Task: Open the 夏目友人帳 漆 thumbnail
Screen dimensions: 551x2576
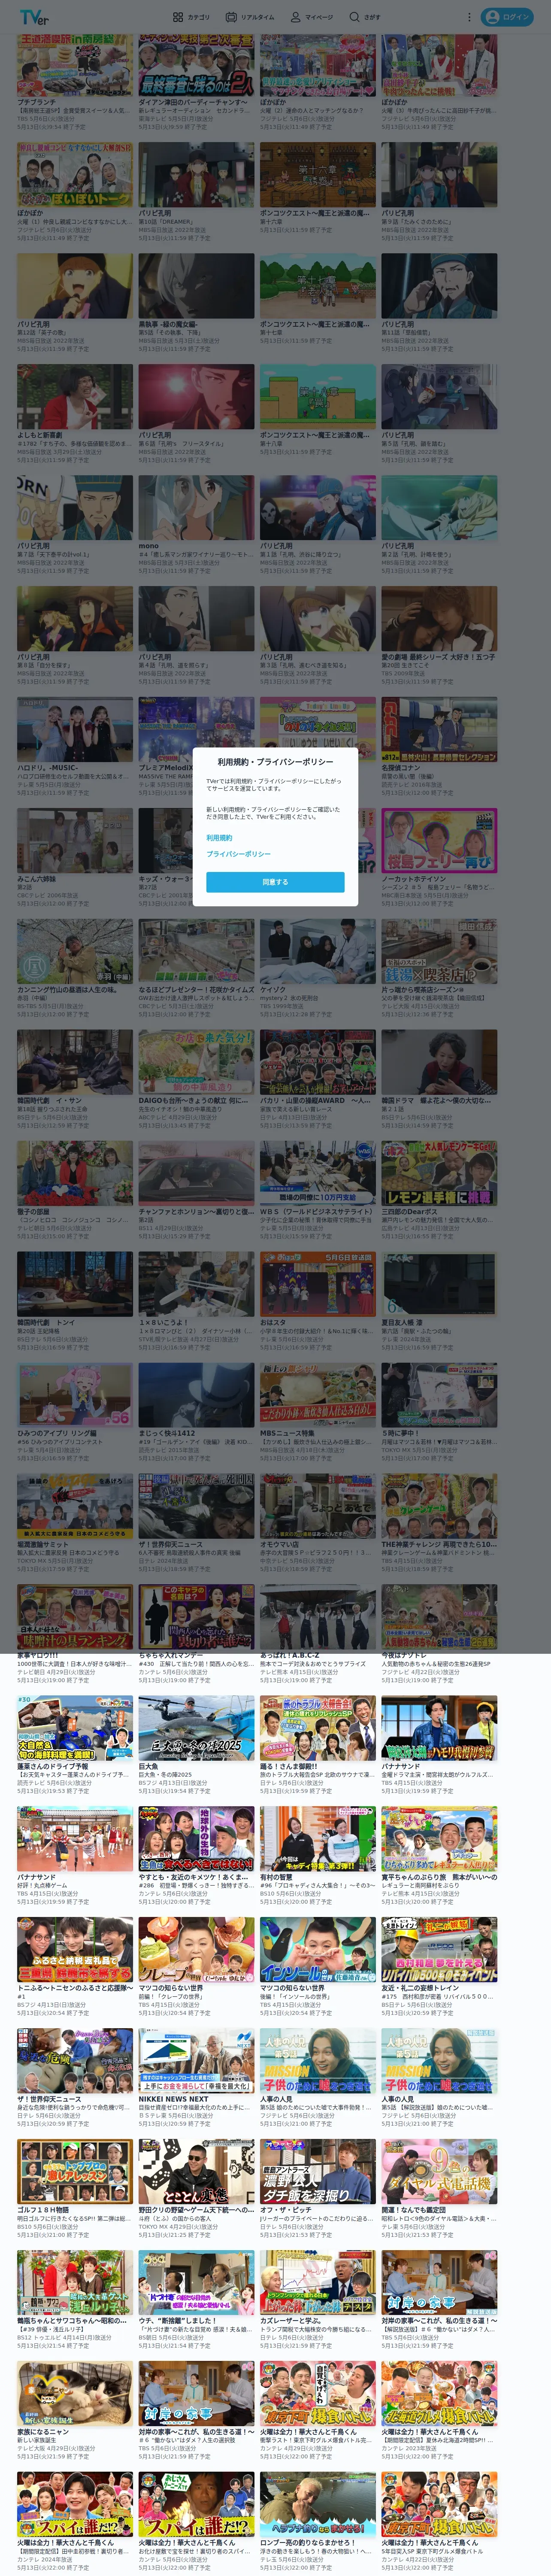Action: [439, 1284]
